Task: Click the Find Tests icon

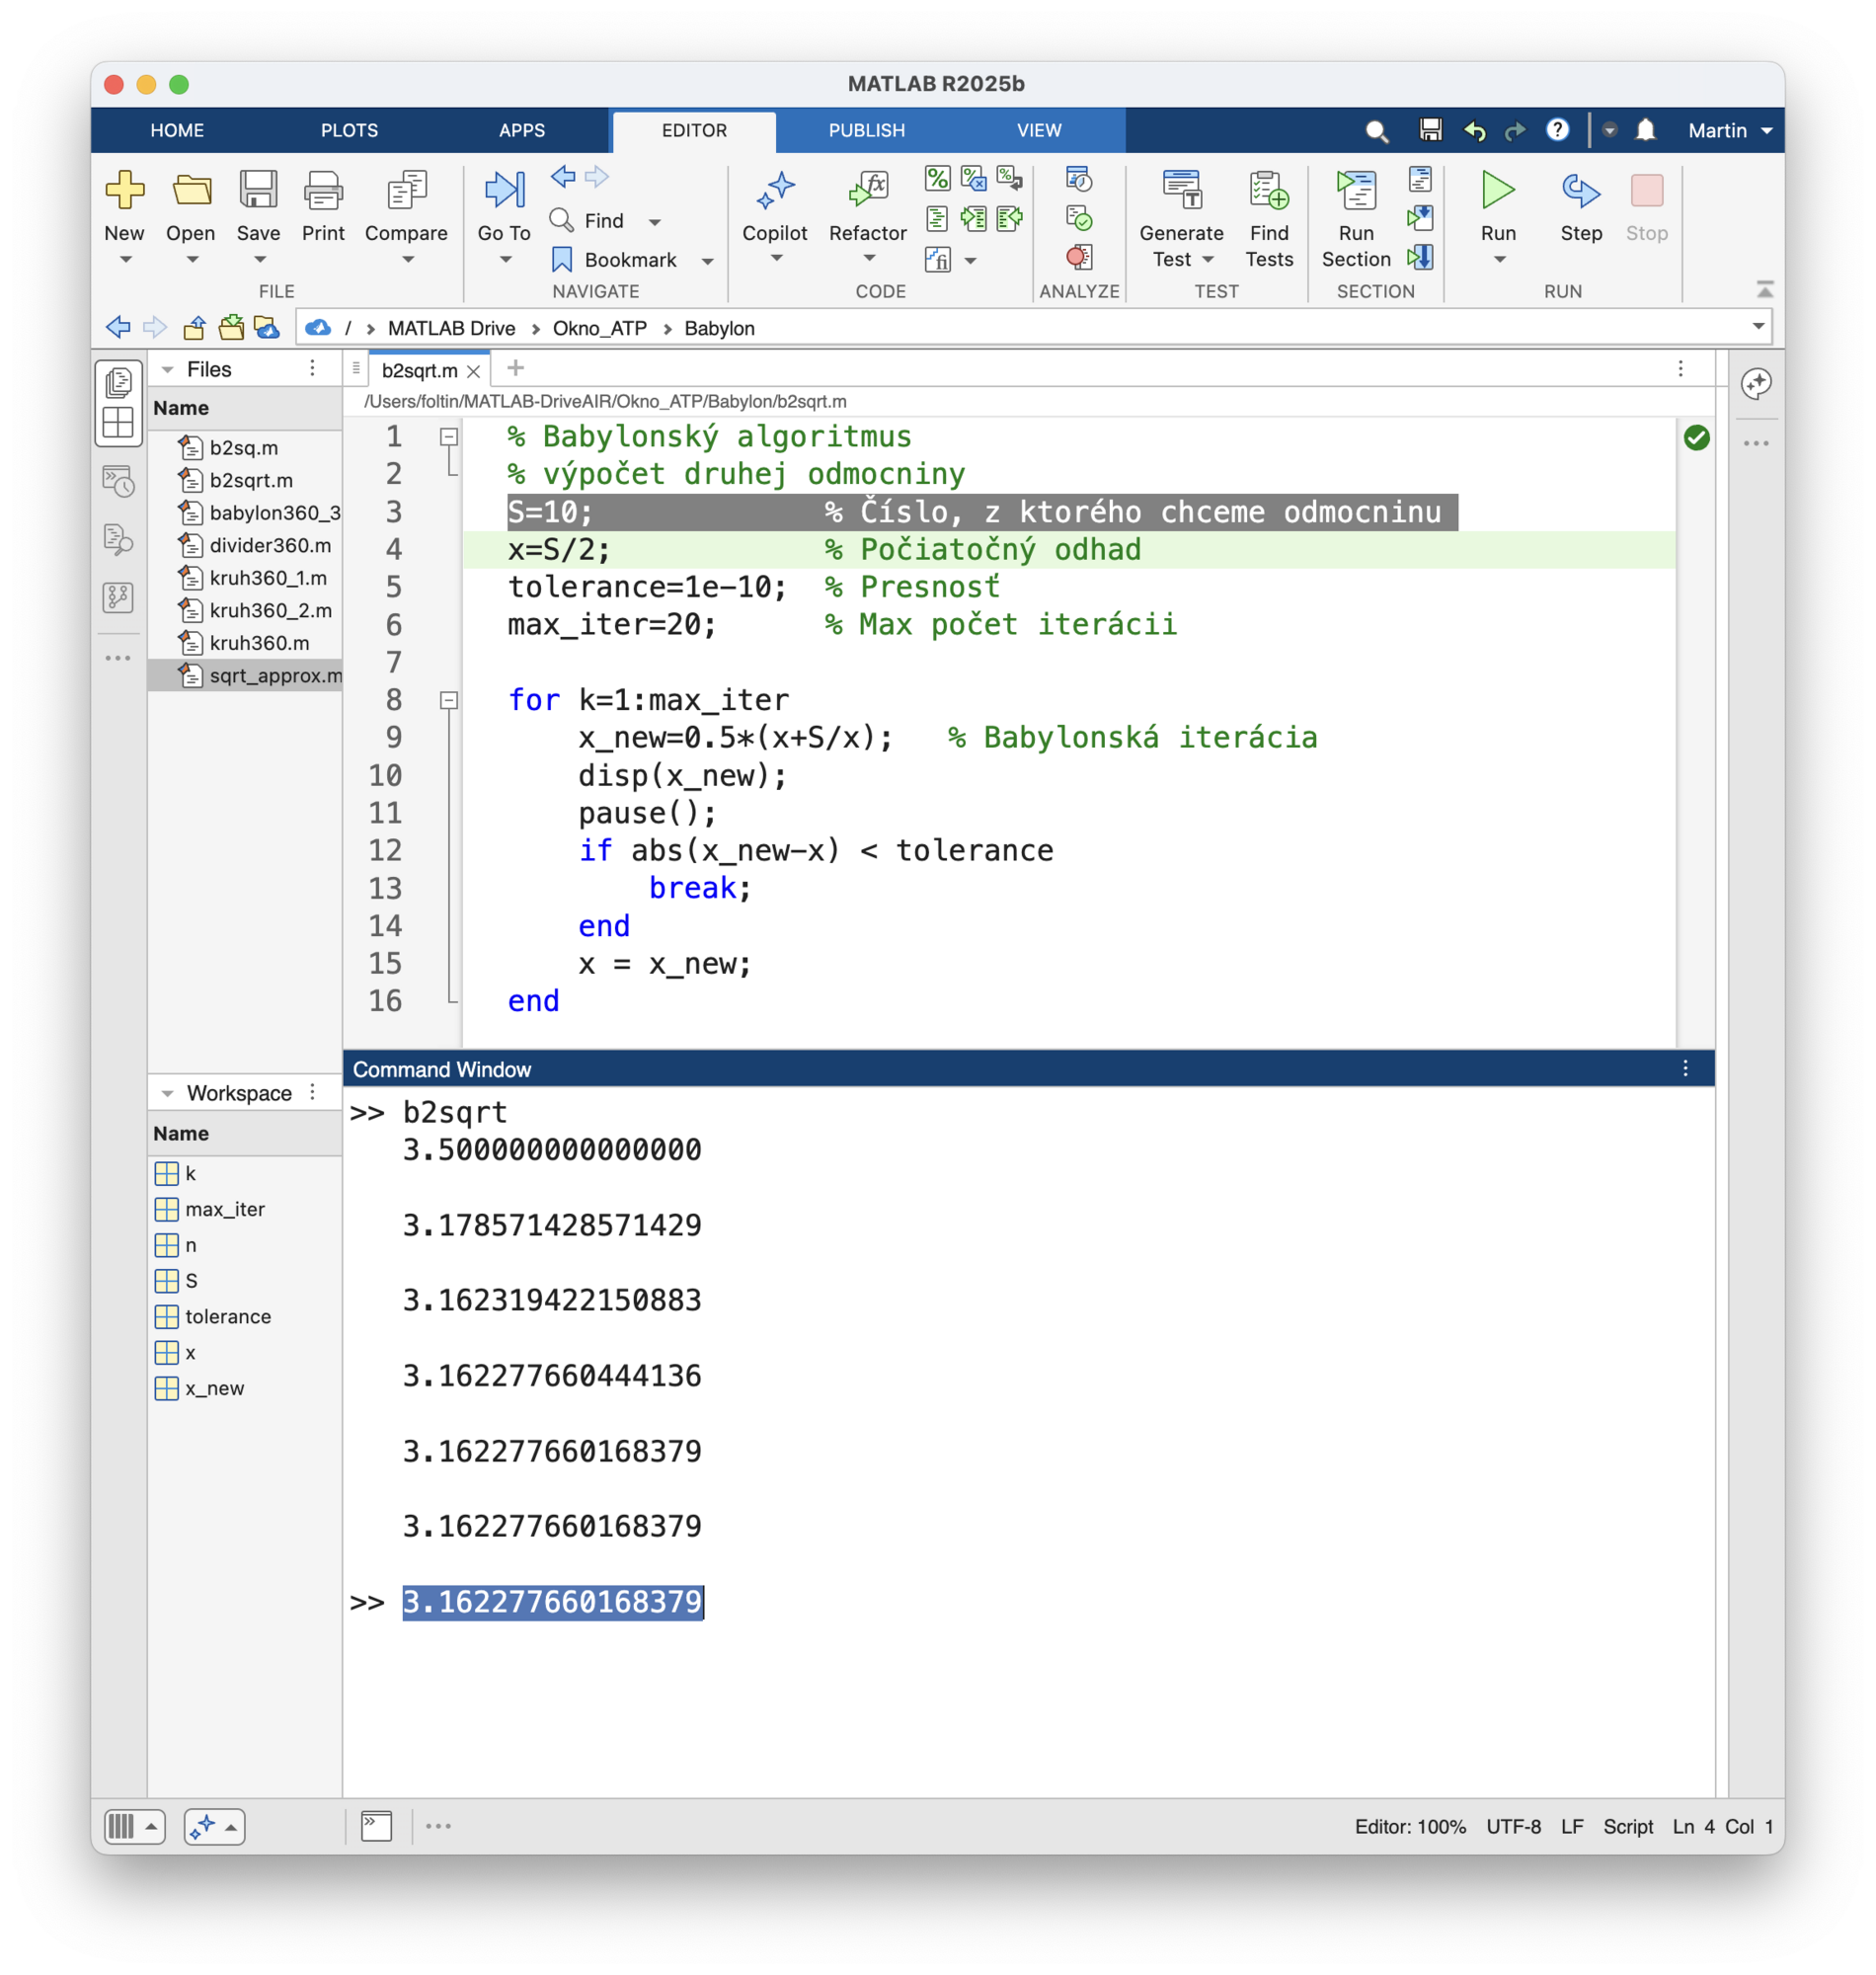Action: (1268, 191)
